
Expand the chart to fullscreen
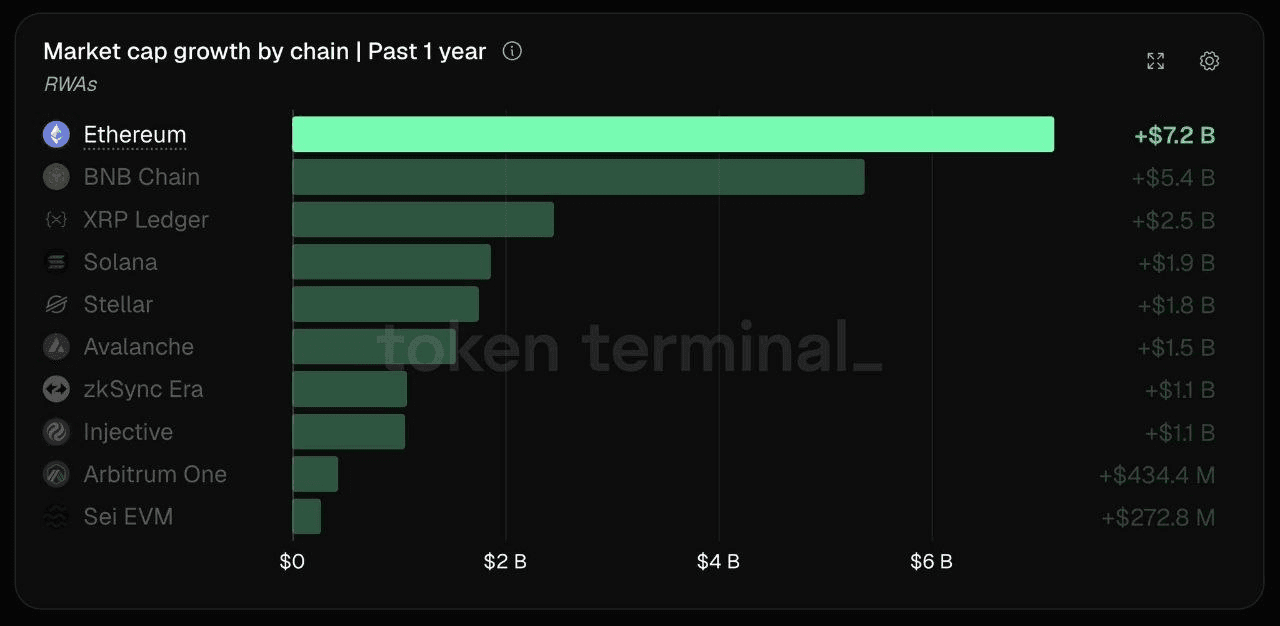tap(1155, 61)
